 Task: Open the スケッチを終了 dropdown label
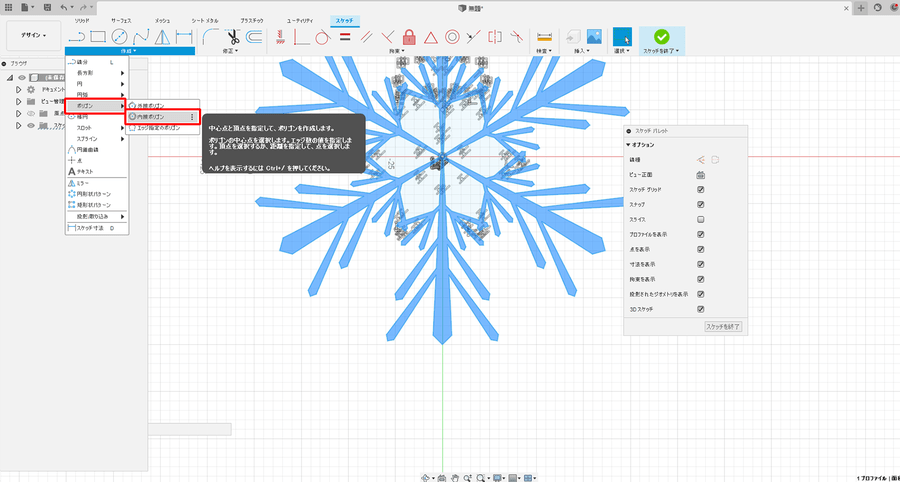[661, 51]
